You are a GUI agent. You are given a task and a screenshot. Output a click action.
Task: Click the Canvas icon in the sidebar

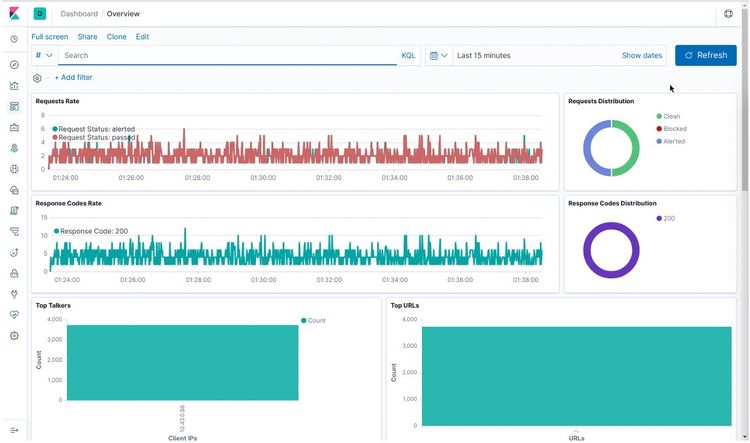14,128
